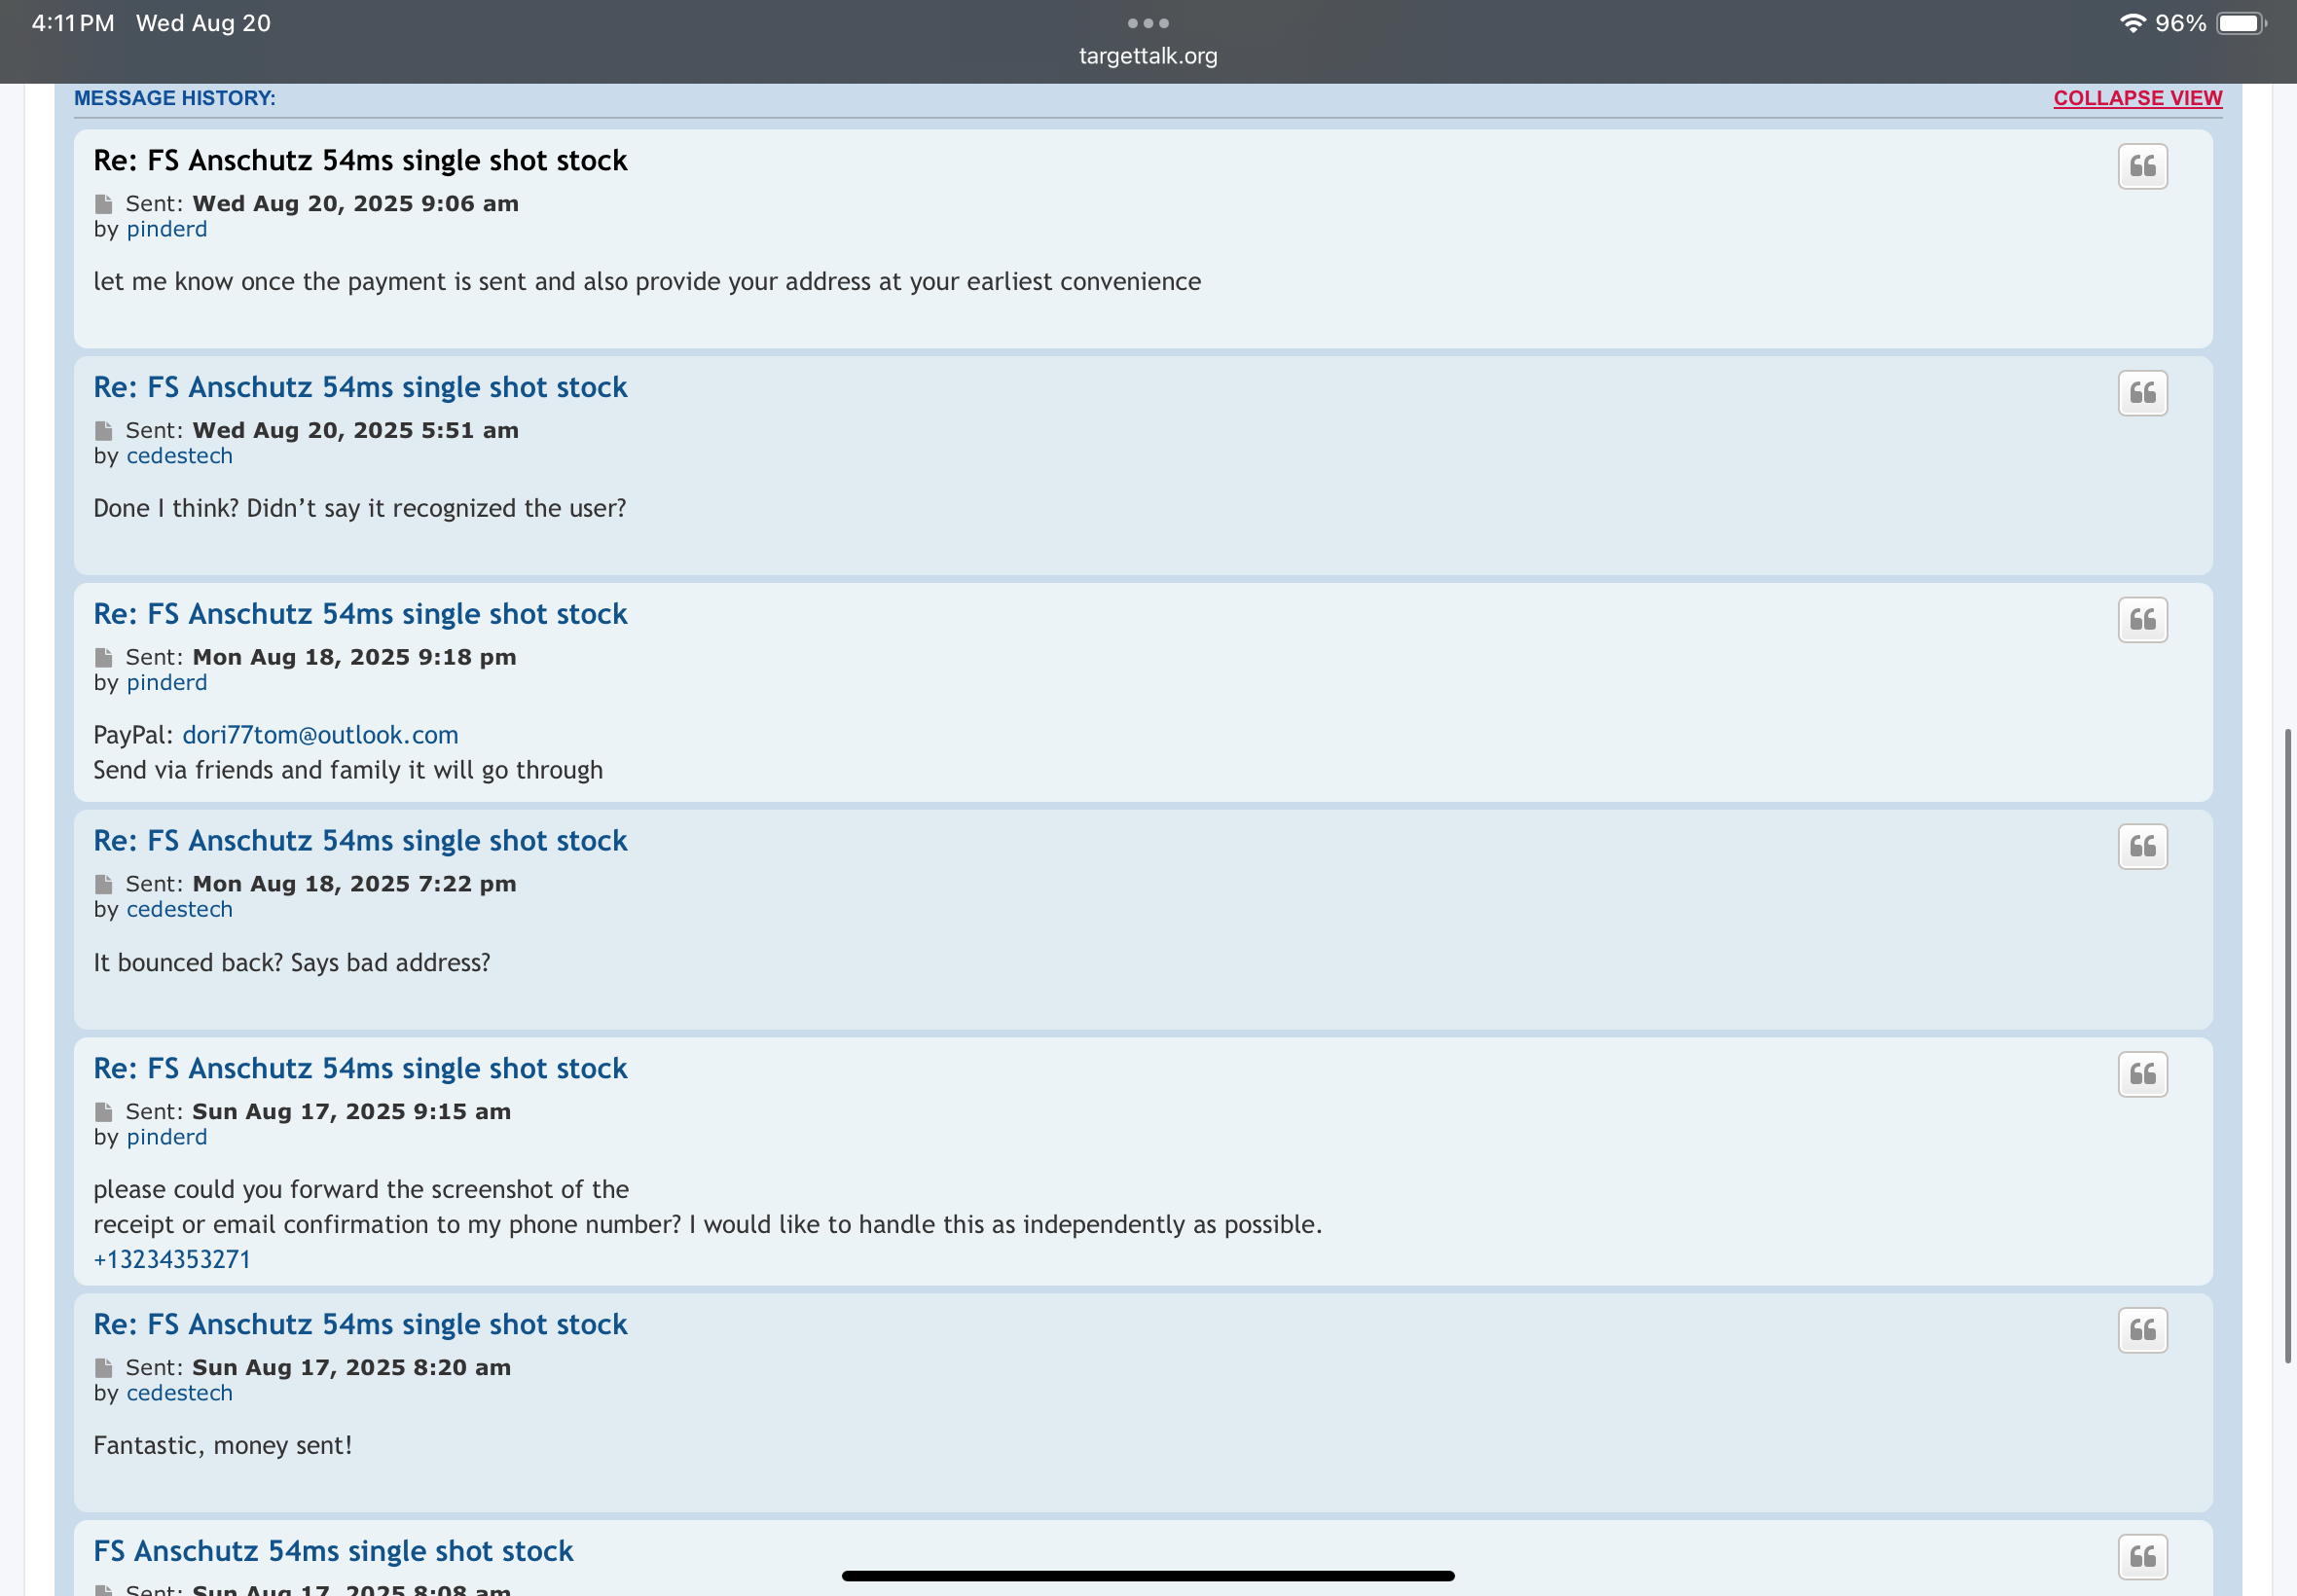The height and width of the screenshot is (1596, 2297).
Task: Tap the targettalk.org address bar
Action: [x=1148, y=56]
